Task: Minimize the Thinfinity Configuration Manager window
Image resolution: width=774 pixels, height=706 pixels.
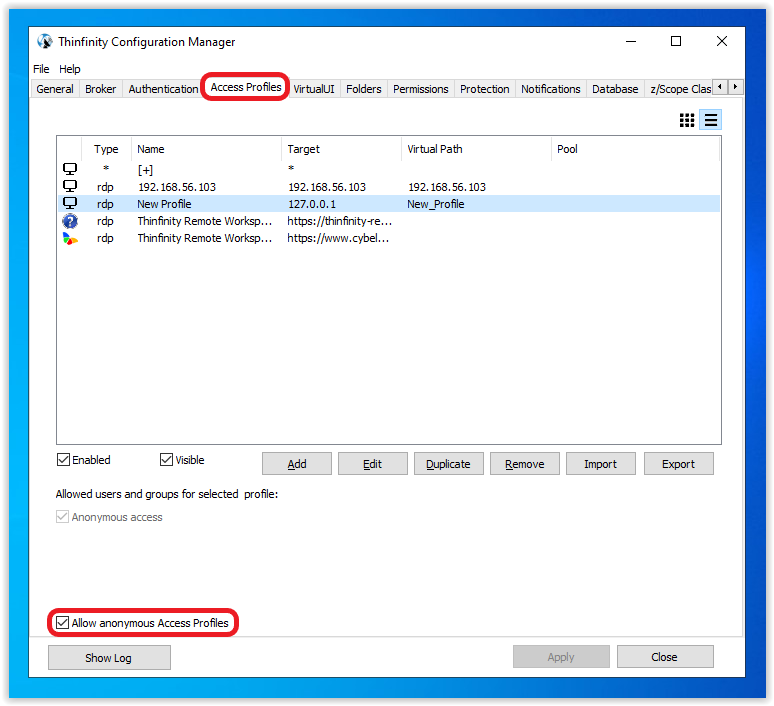Action: click(x=631, y=41)
